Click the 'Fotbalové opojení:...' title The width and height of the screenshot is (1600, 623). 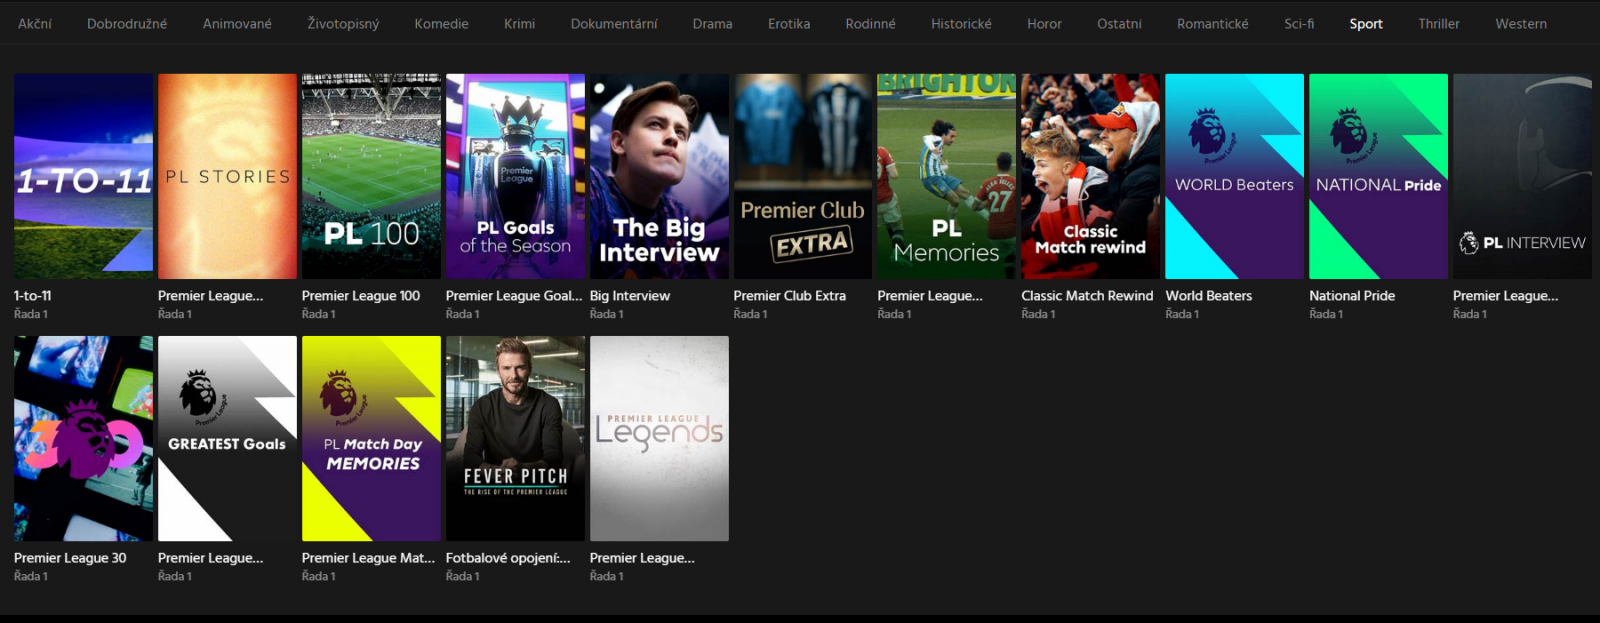[x=508, y=558]
